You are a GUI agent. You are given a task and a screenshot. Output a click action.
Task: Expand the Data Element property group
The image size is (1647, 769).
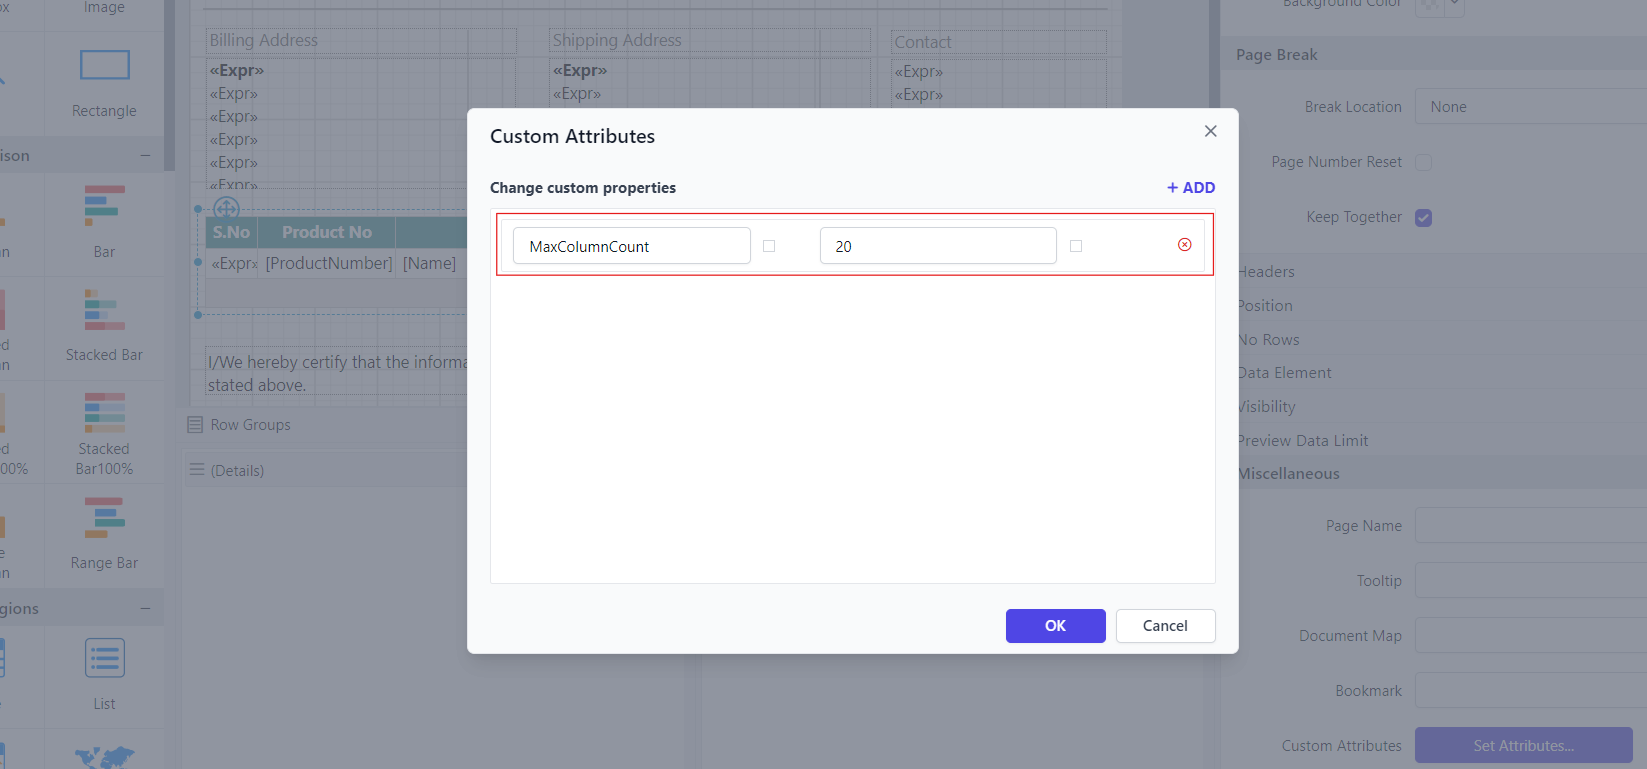[x=1284, y=373]
